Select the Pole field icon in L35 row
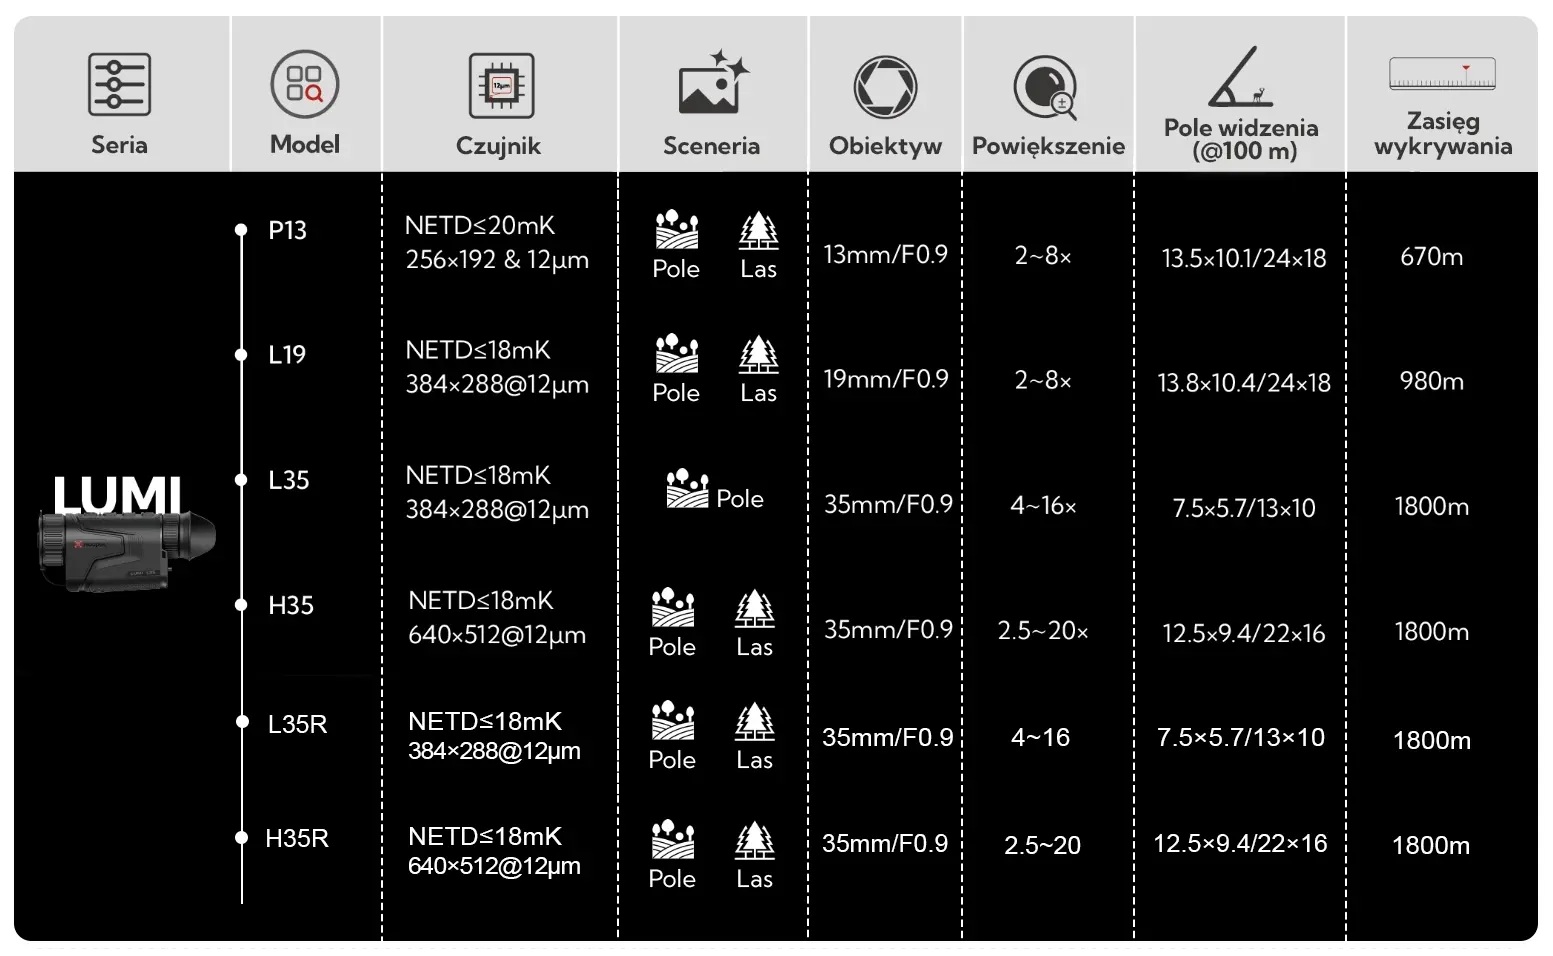The height and width of the screenshot is (956, 1553). click(x=687, y=488)
